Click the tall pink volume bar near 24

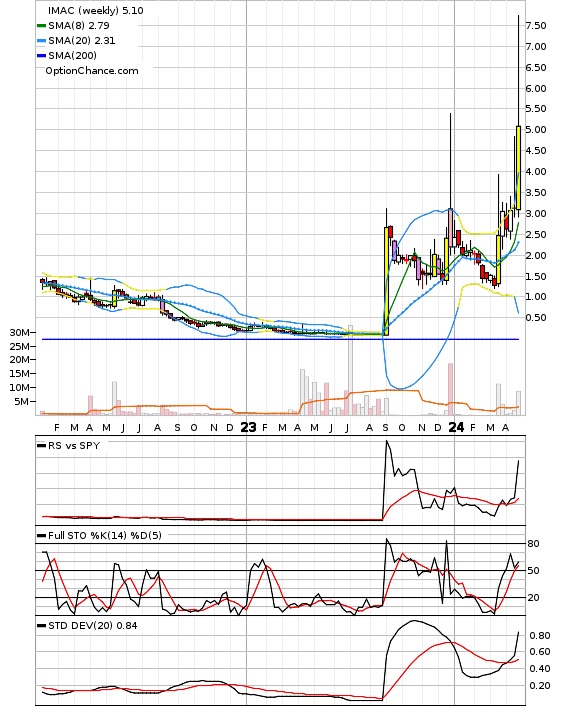(450, 389)
